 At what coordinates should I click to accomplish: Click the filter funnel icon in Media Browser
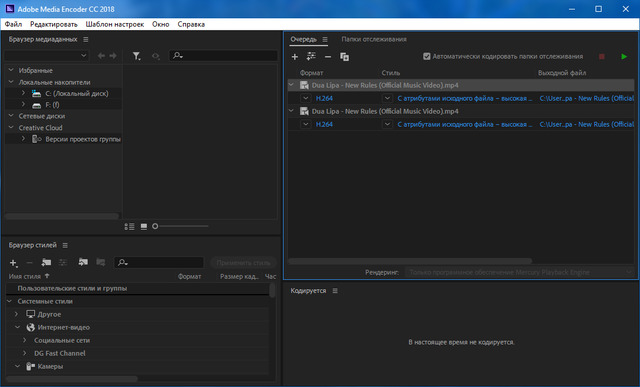tap(137, 56)
